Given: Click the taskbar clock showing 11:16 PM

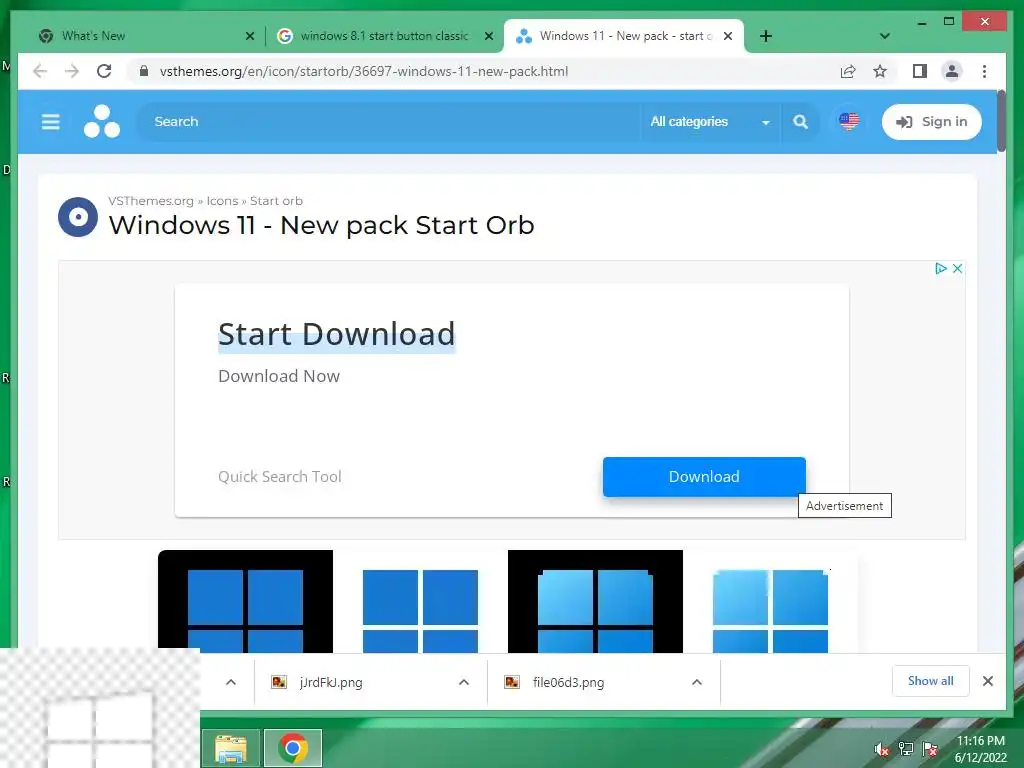Looking at the screenshot, I should point(980,749).
